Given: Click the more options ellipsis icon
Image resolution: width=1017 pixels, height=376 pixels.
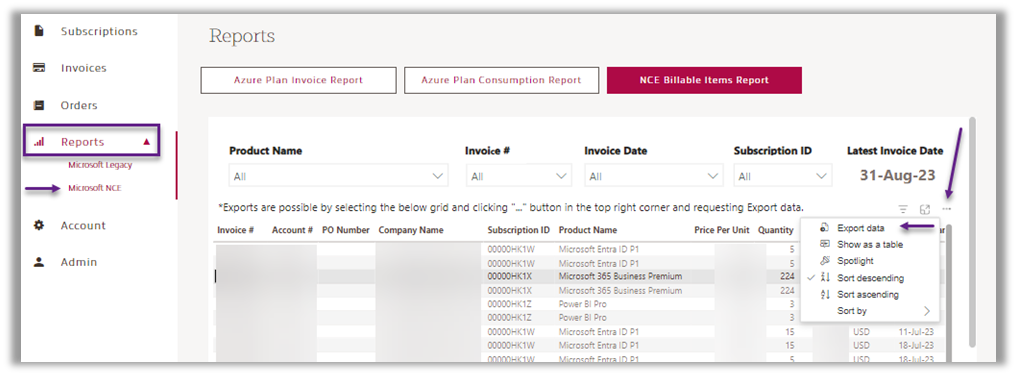Looking at the screenshot, I should pyautogui.click(x=946, y=209).
